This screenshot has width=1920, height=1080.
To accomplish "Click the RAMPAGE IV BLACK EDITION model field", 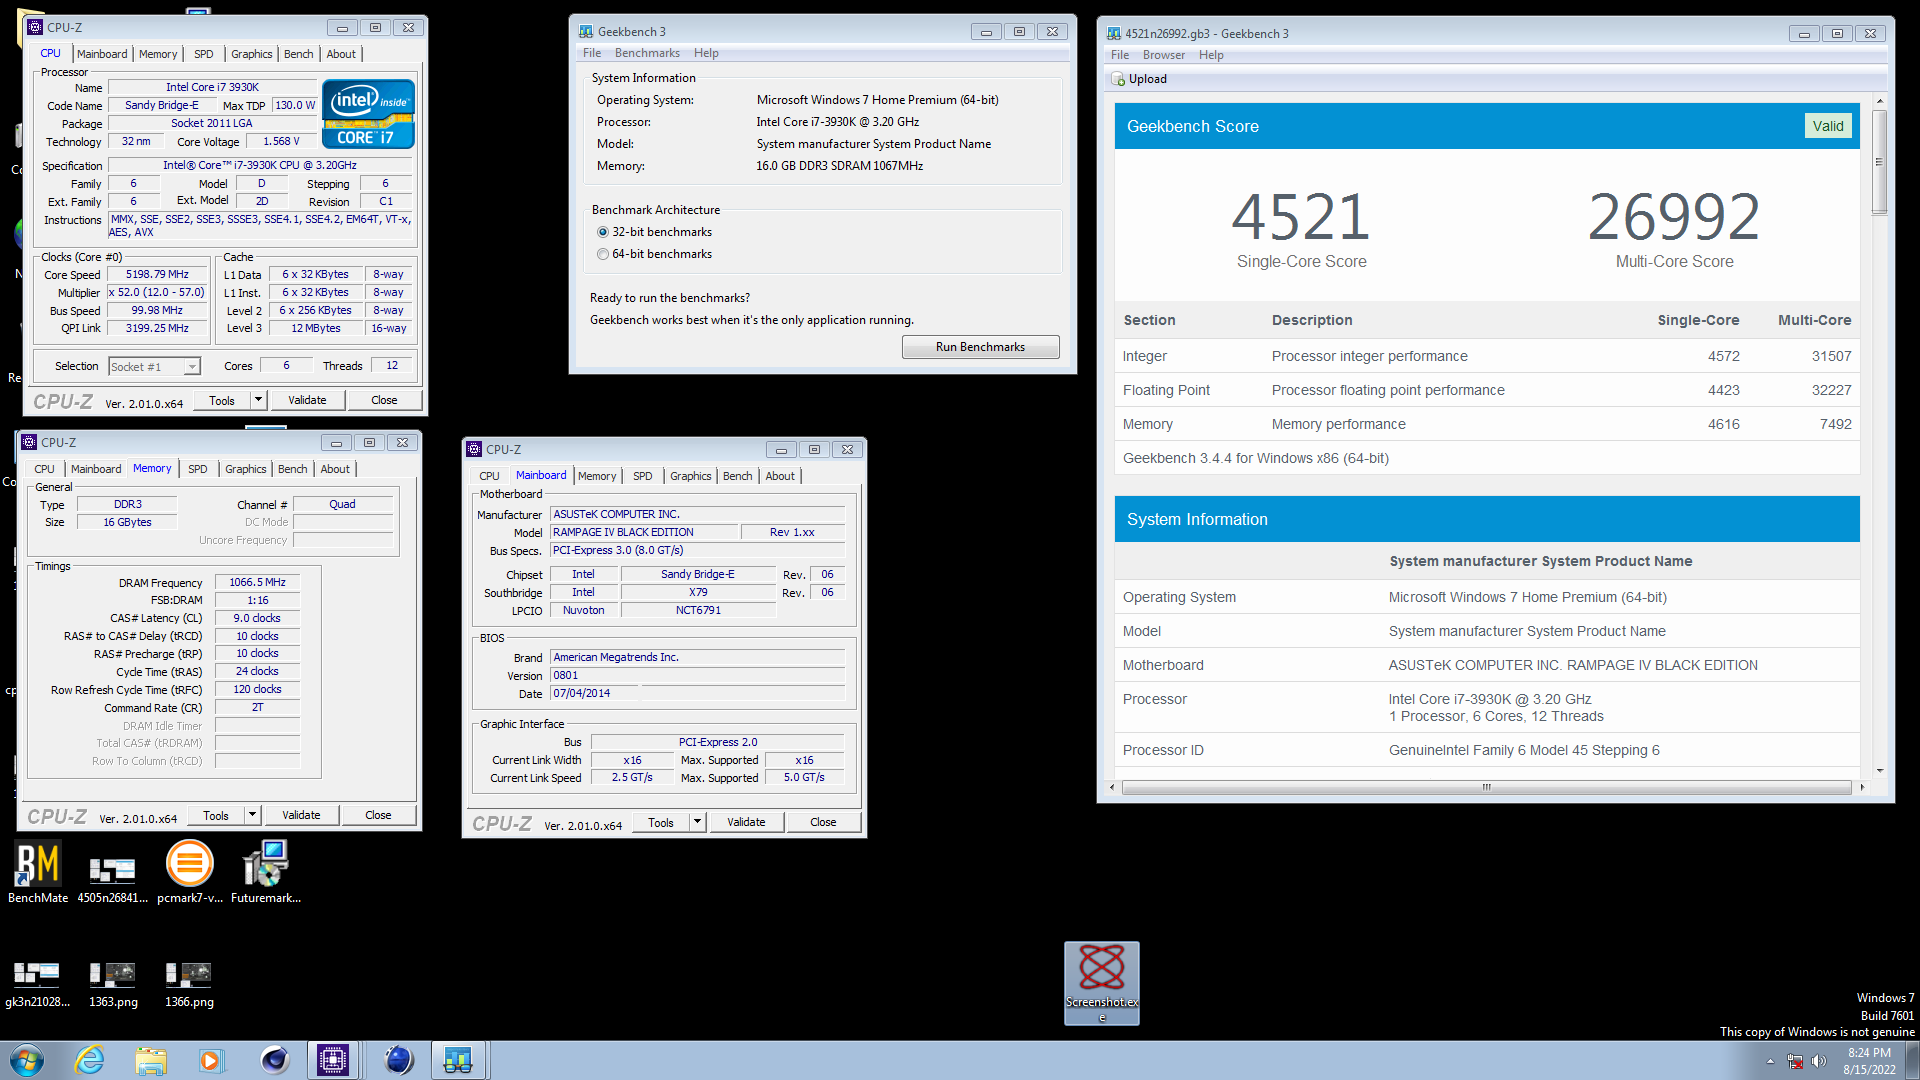I will click(x=645, y=532).
